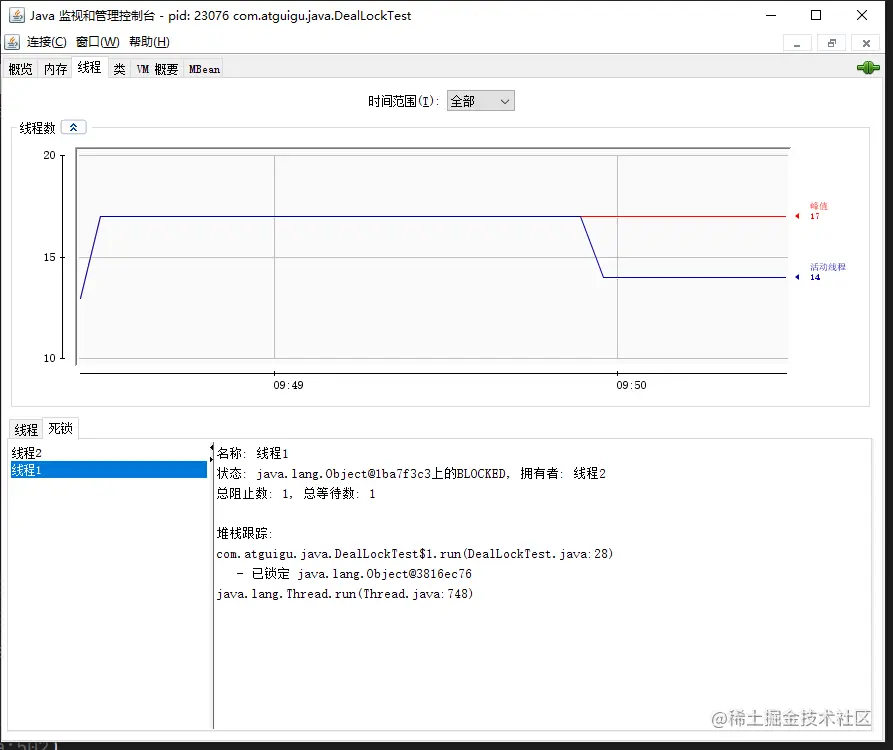893x750 pixels.
Task: Open the 窗口(W) menu
Action: click(x=97, y=42)
